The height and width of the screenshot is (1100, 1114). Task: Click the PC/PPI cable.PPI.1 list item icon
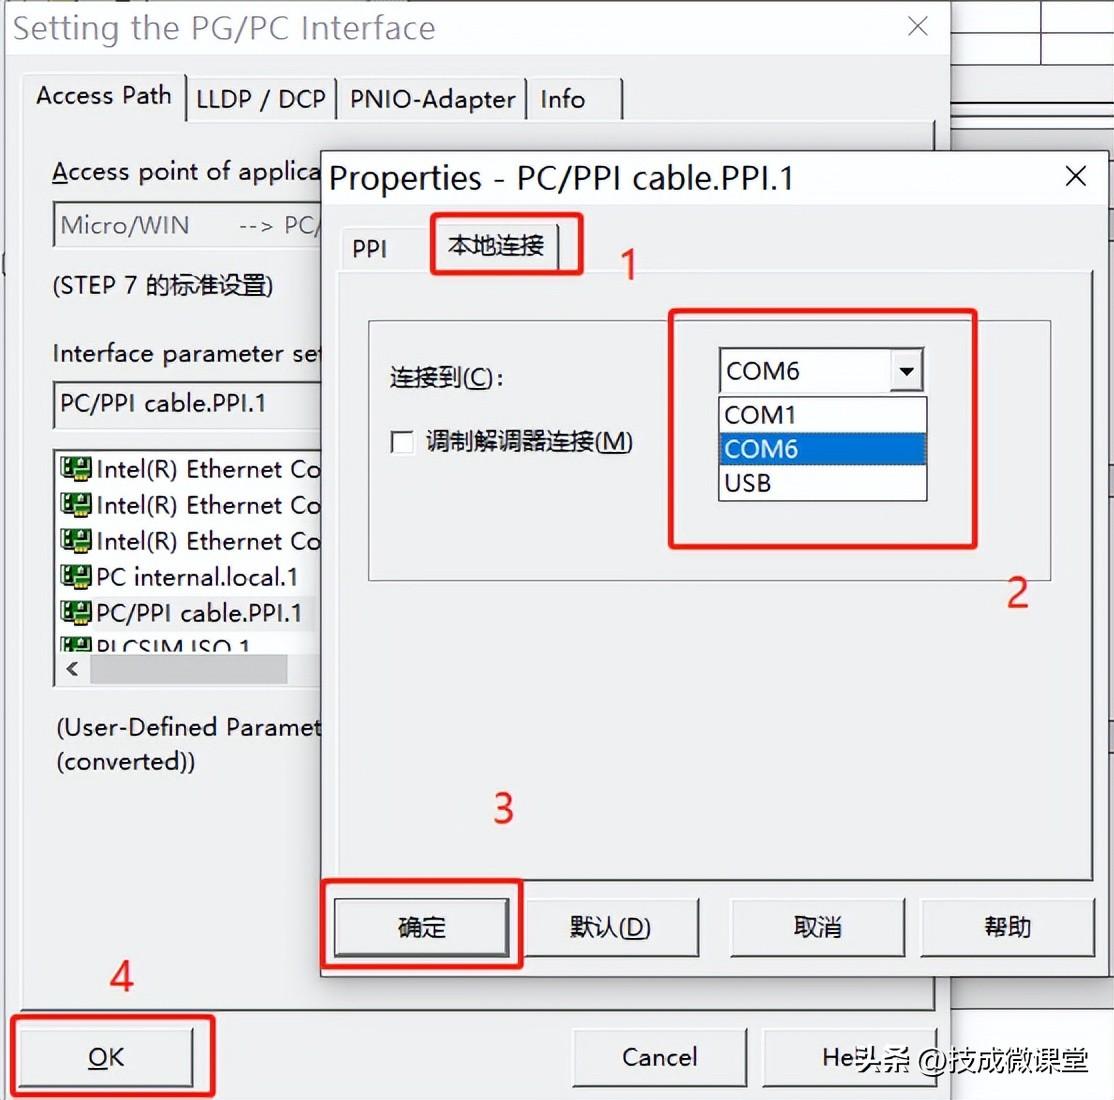pyautogui.click(x=75, y=612)
